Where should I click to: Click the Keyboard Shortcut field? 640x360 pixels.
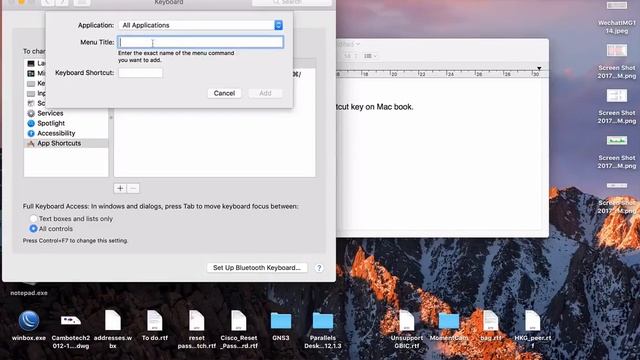pyautogui.click(x=140, y=73)
